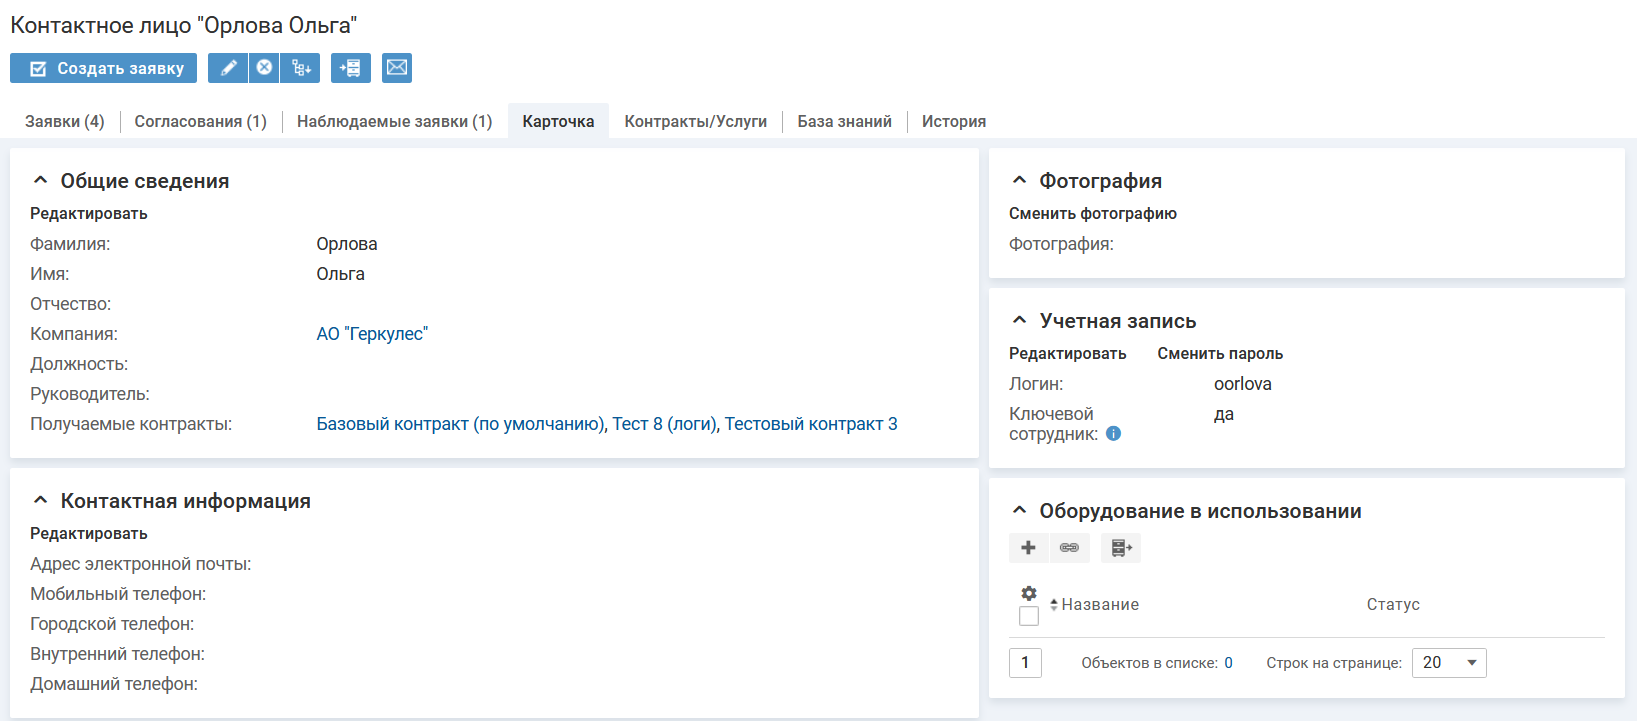Click the Сменить пароль link
Screen dimensions: 1637x721
pos(1220,354)
